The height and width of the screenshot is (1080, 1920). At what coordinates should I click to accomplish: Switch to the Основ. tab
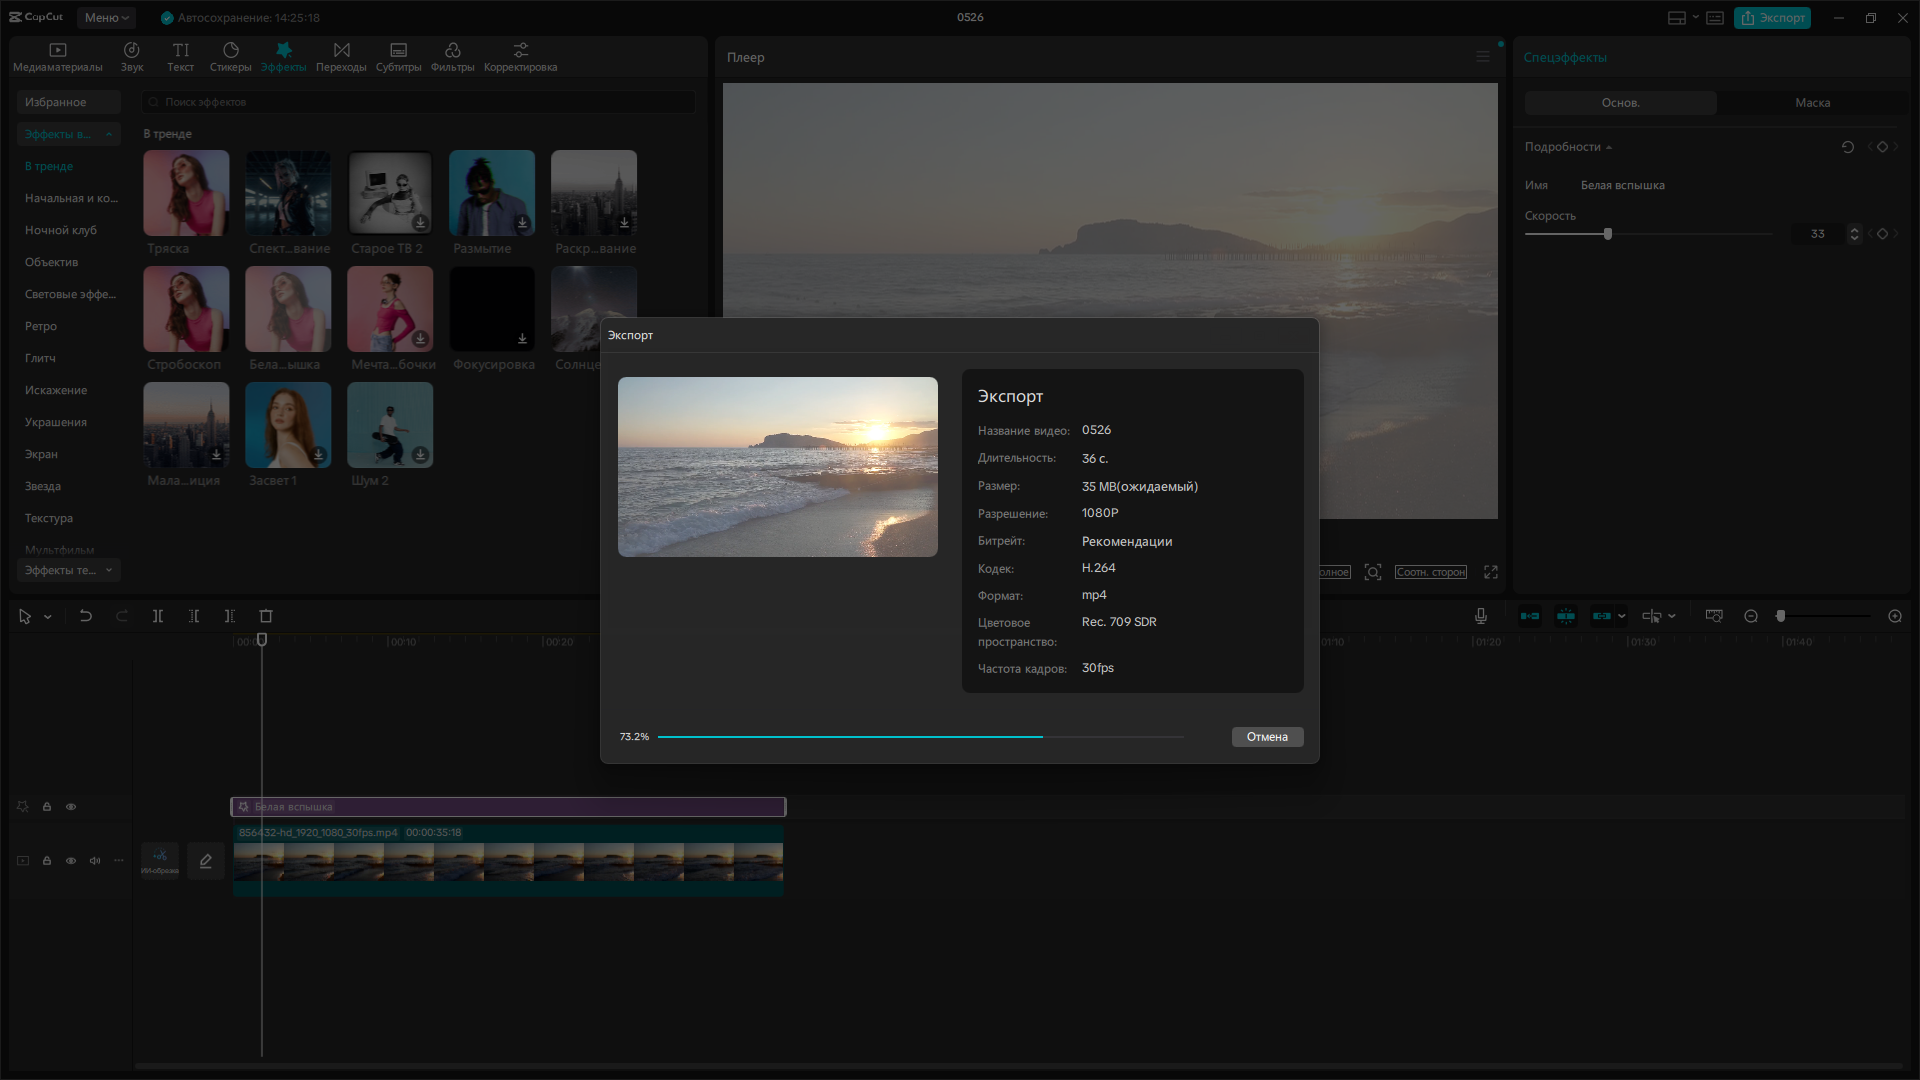(x=1621, y=103)
